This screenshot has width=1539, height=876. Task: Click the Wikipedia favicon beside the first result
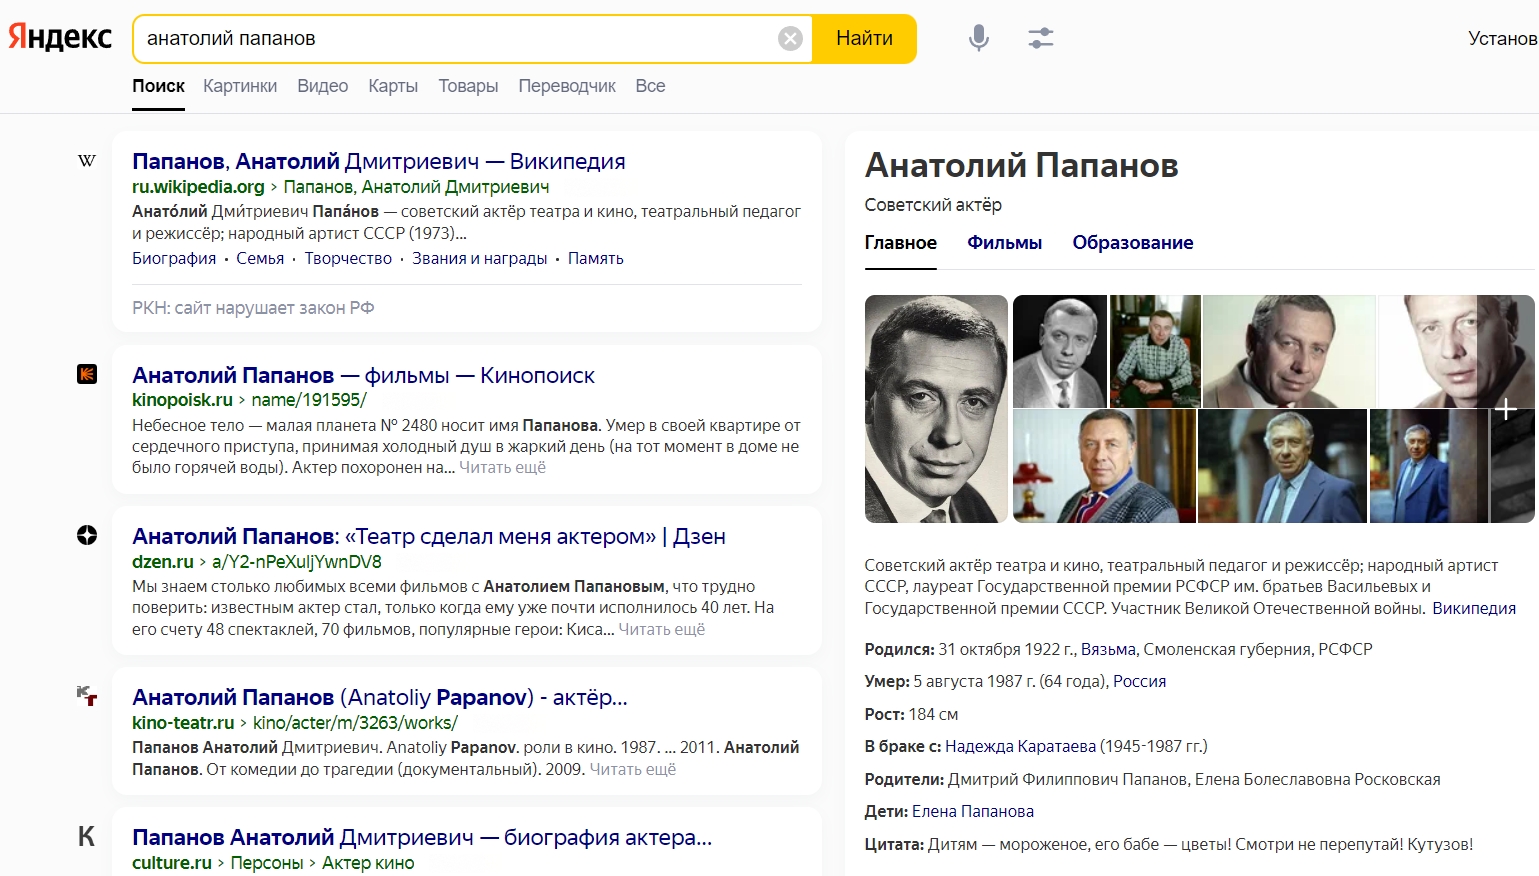tap(87, 160)
